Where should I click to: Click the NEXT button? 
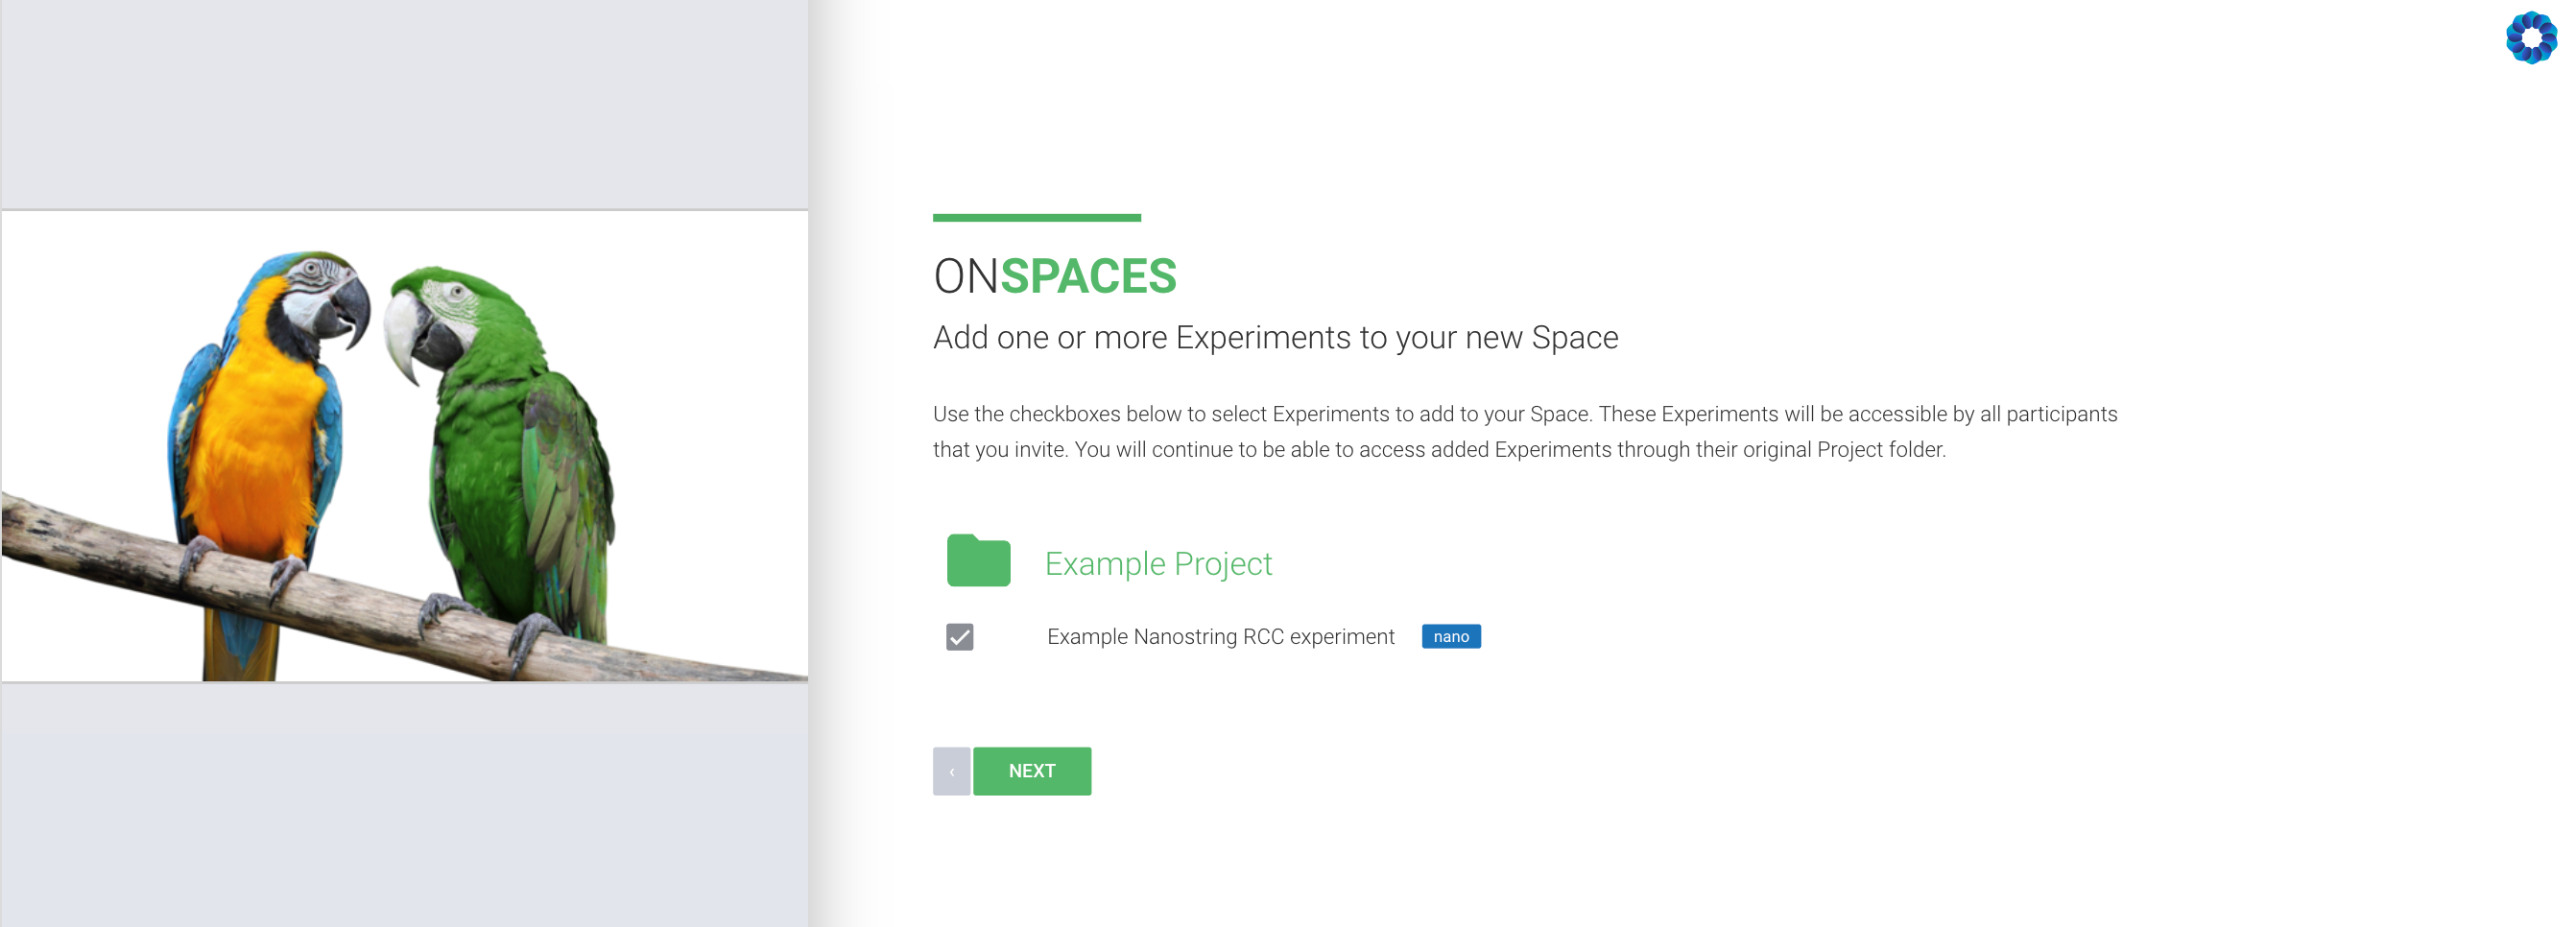(x=1031, y=771)
